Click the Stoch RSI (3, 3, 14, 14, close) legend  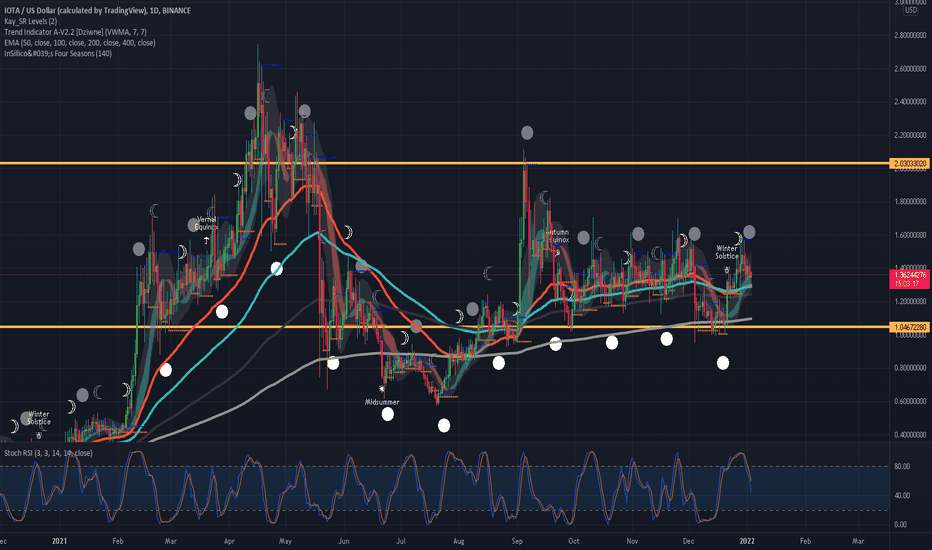pos(48,453)
